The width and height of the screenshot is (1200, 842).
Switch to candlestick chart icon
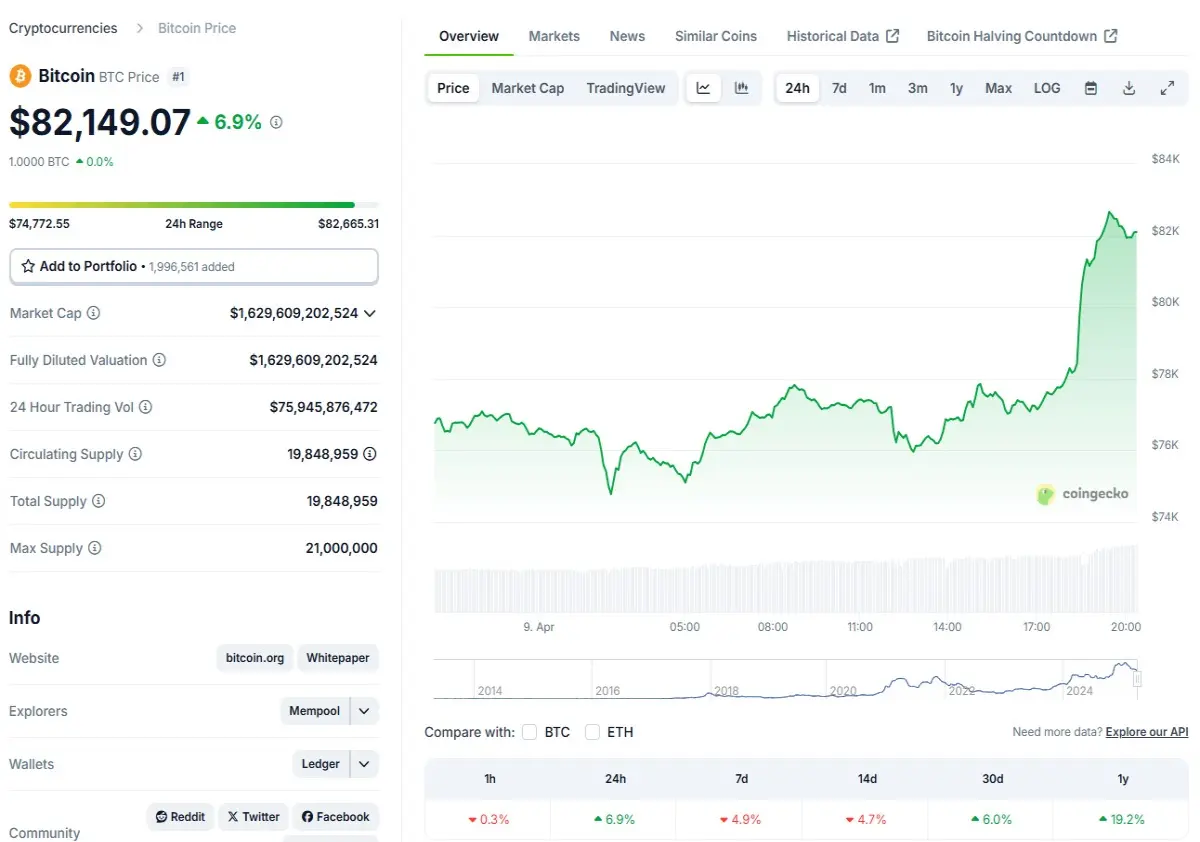tap(741, 88)
